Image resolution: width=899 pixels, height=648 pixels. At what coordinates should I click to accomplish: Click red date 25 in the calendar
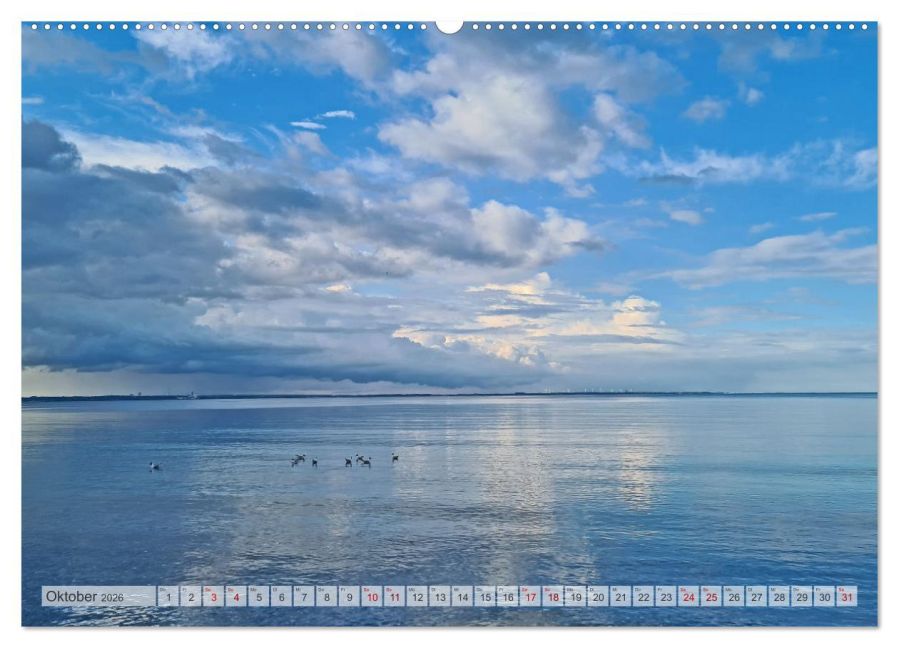tap(711, 597)
